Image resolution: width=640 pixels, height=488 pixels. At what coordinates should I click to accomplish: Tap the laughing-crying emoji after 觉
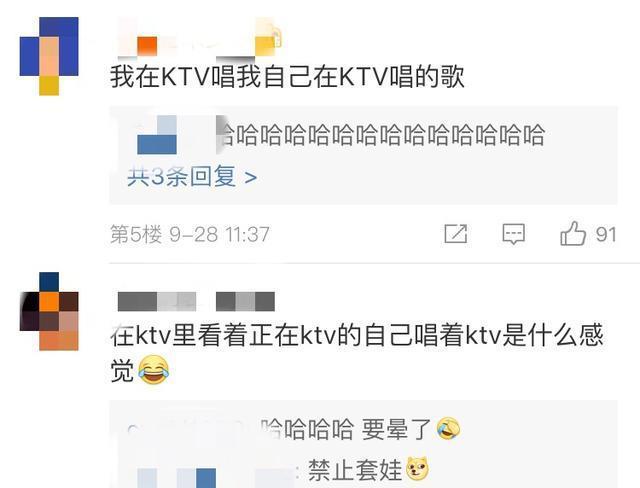click(x=153, y=370)
